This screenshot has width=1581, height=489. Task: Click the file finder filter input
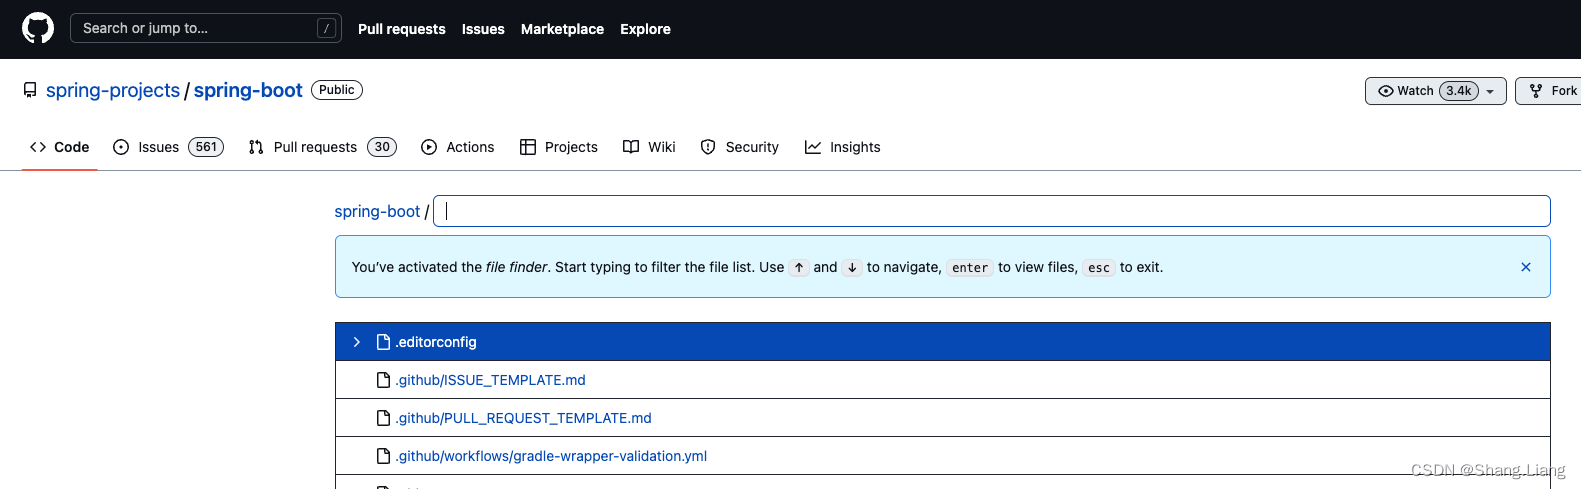(991, 211)
